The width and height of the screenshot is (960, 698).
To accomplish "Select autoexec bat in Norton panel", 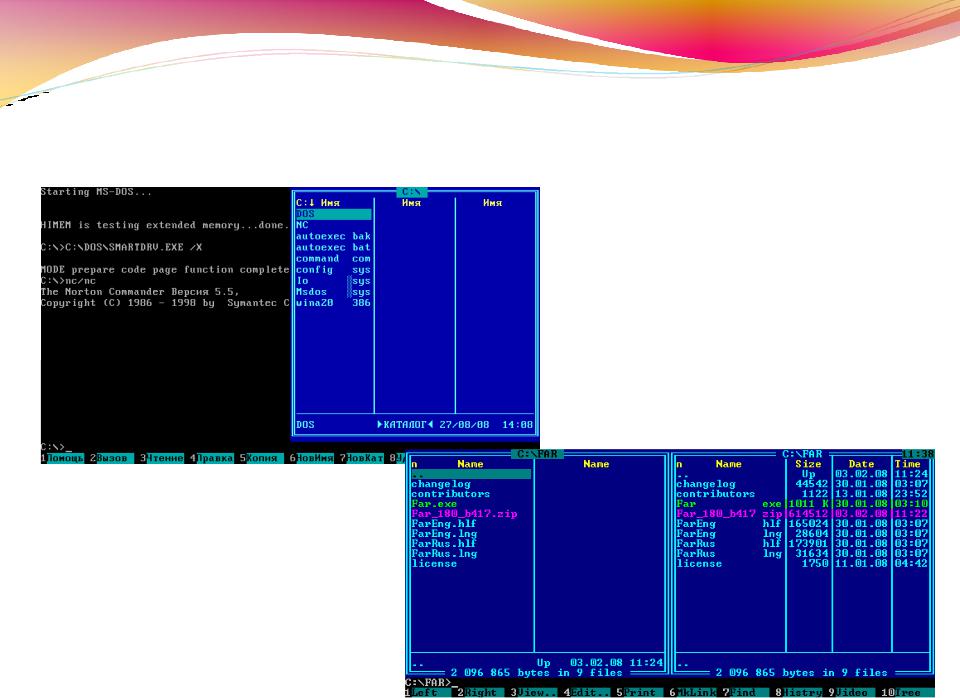I will point(334,247).
